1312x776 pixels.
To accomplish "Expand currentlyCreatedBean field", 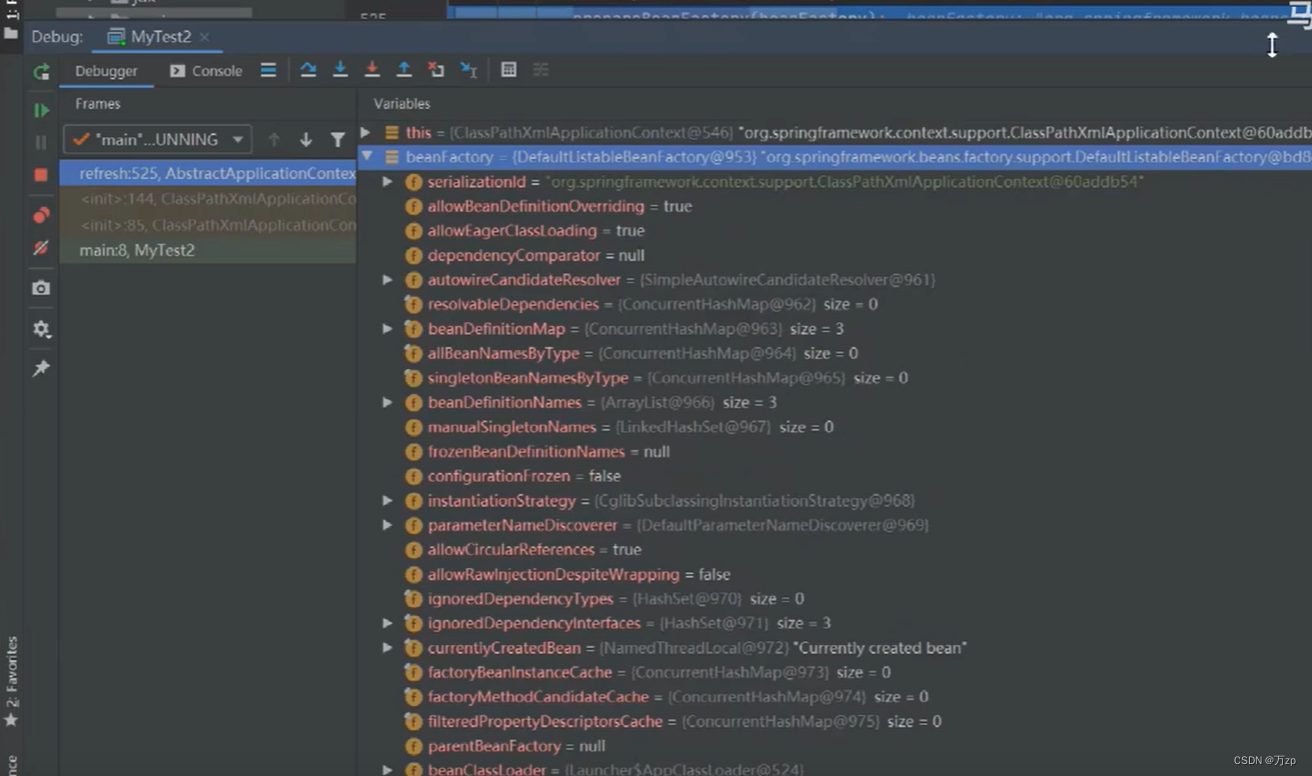I will pyautogui.click(x=387, y=648).
